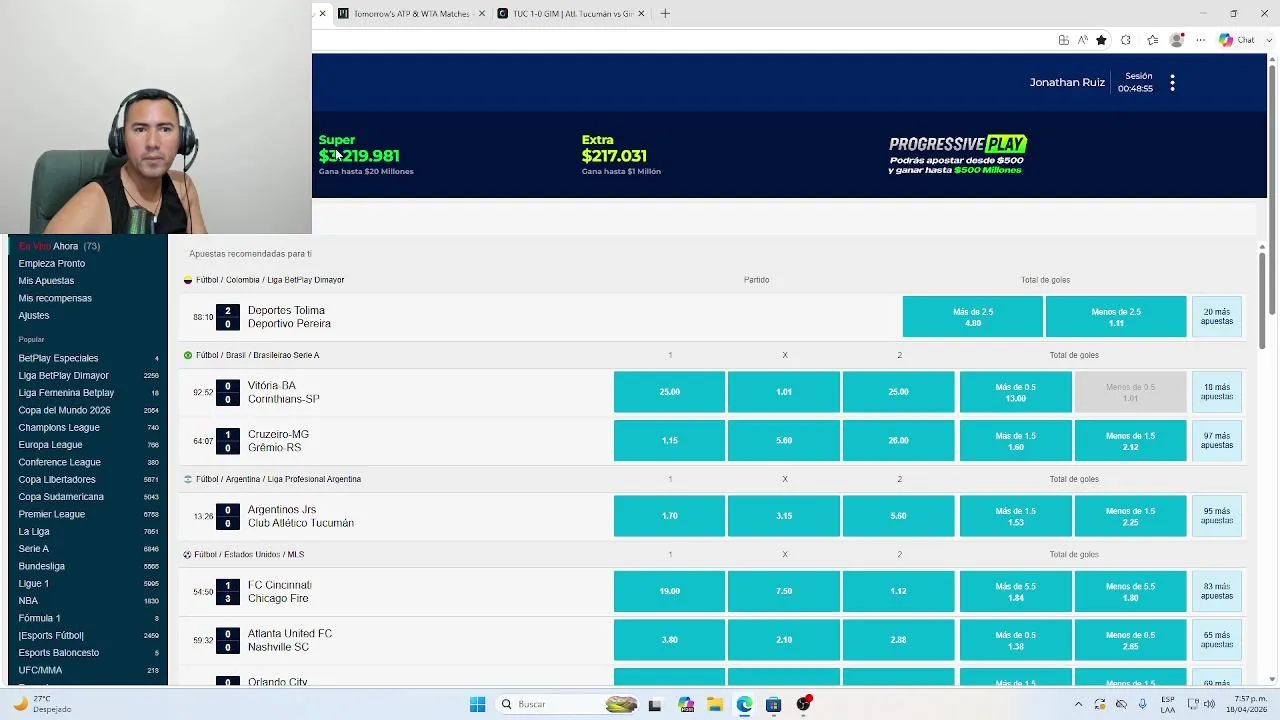Open Edge settings and more menu

pos(1201,40)
